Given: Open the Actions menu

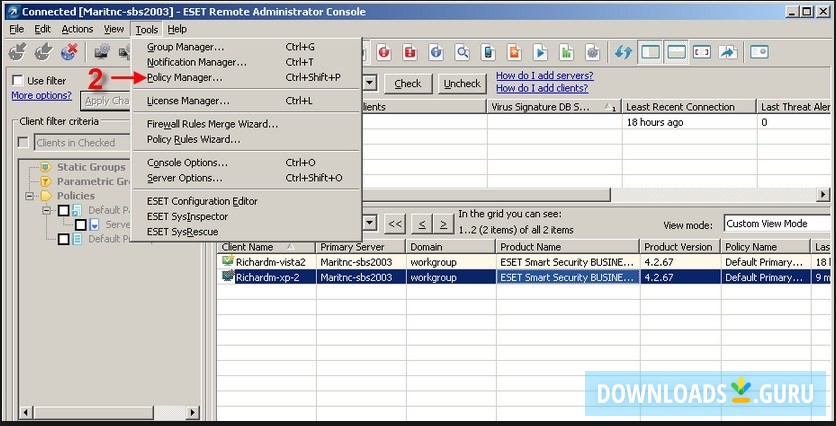Looking at the screenshot, I should click(77, 29).
